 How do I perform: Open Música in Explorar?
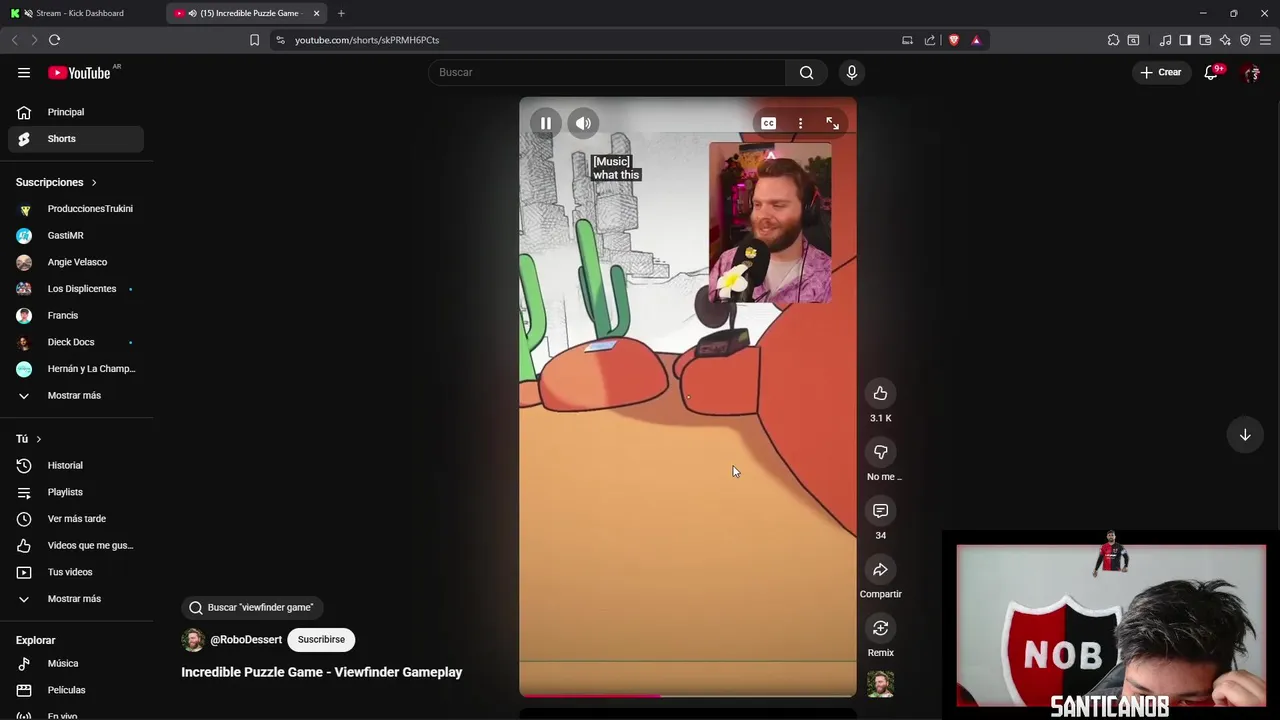click(x=76, y=663)
